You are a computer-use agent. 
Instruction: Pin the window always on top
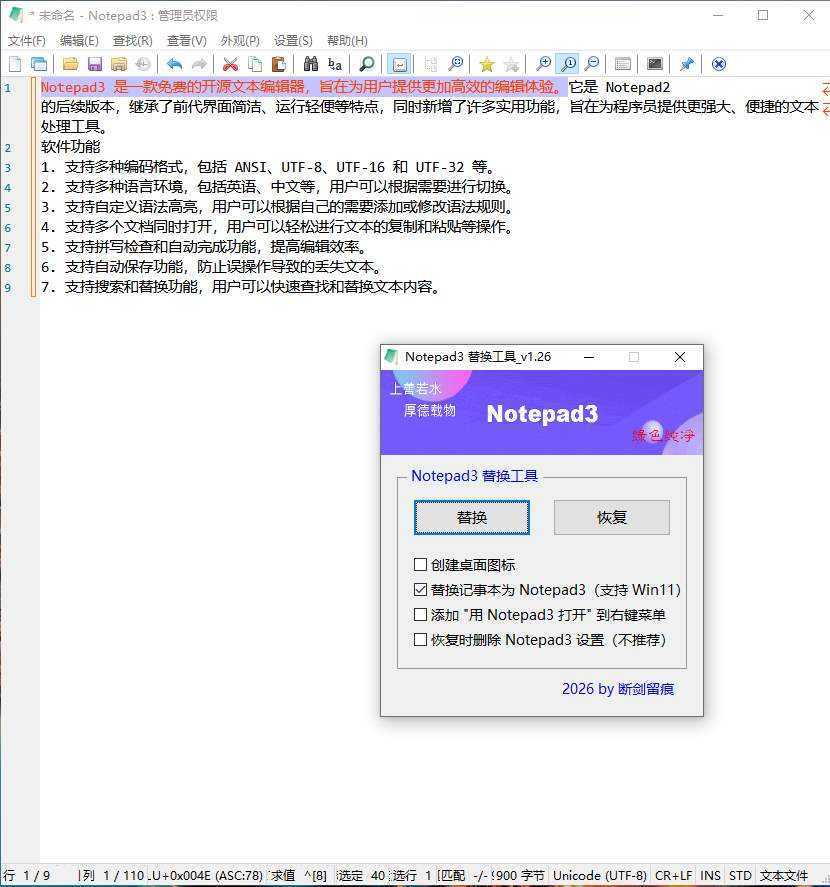click(686, 64)
